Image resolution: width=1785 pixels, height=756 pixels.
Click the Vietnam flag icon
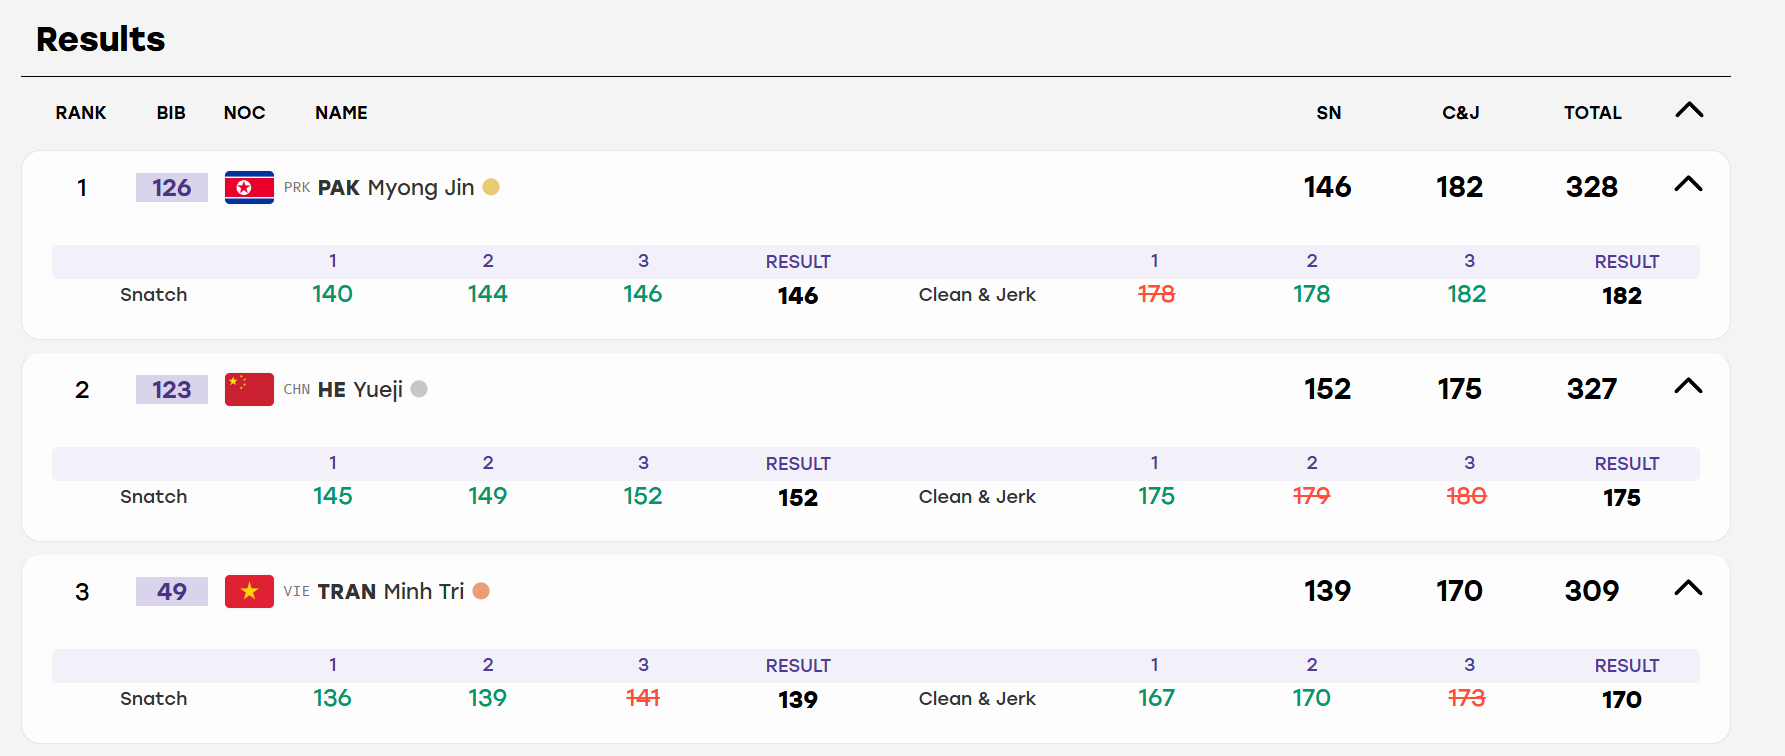coord(249,591)
